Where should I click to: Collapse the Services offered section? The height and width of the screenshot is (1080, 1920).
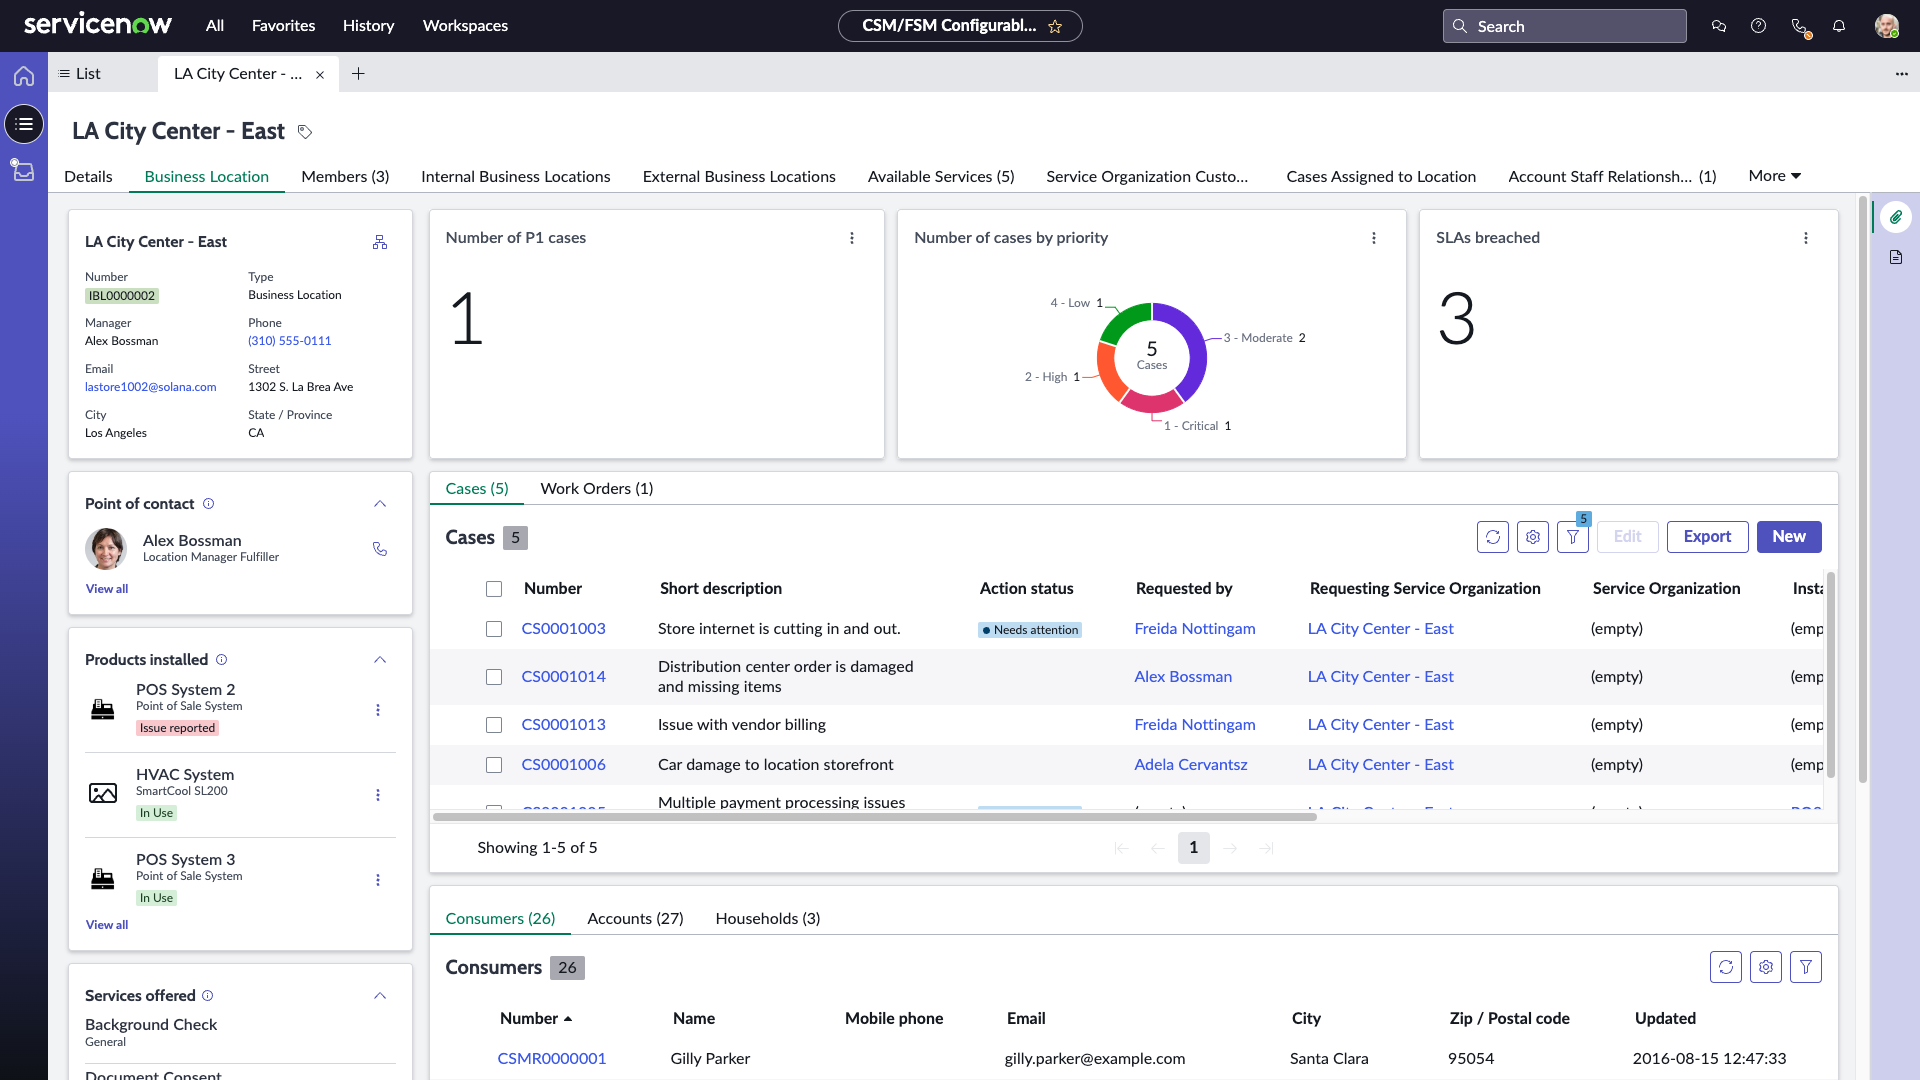pyautogui.click(x=380, y=996)
